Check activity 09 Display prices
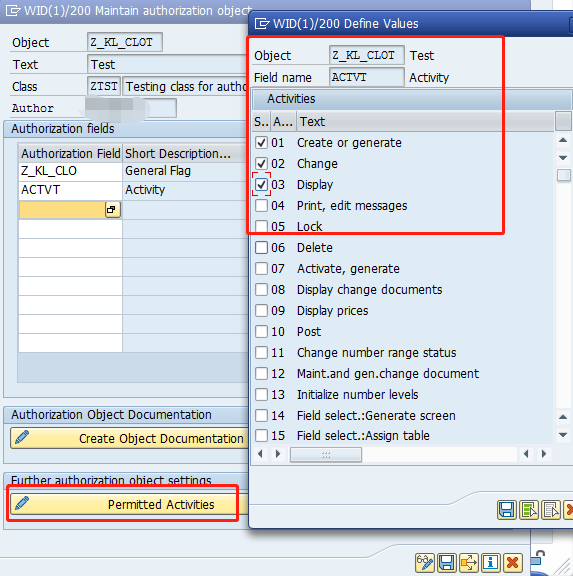573x576 pixels. point(262,310)
